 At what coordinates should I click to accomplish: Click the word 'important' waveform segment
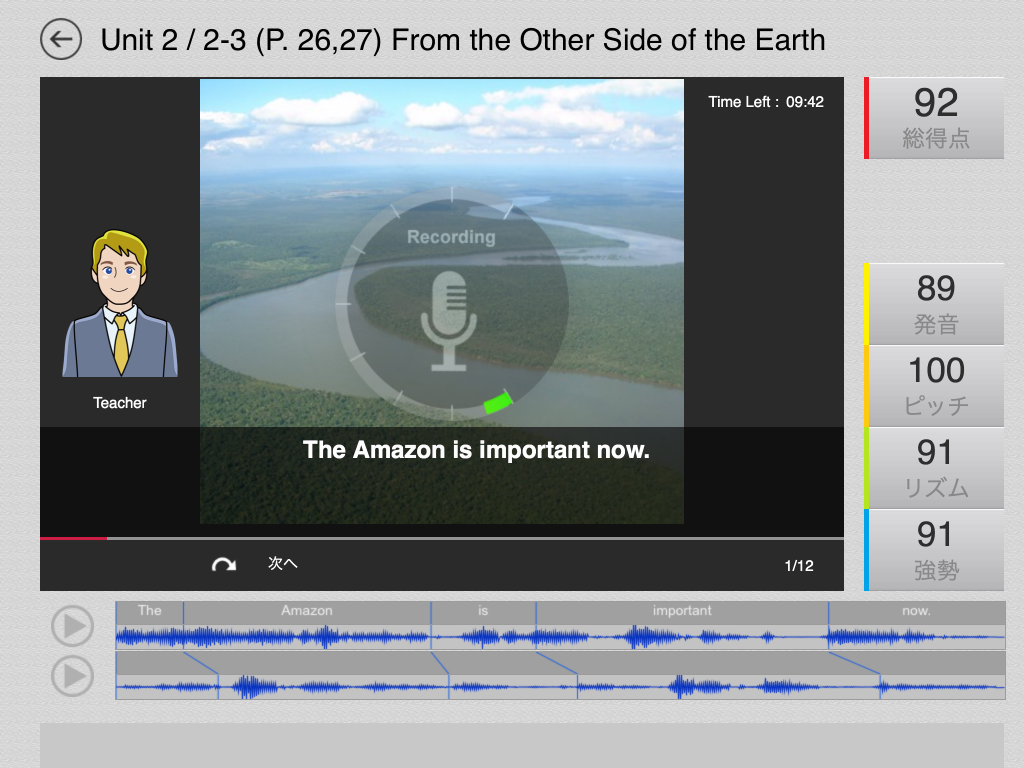[681, 626]
